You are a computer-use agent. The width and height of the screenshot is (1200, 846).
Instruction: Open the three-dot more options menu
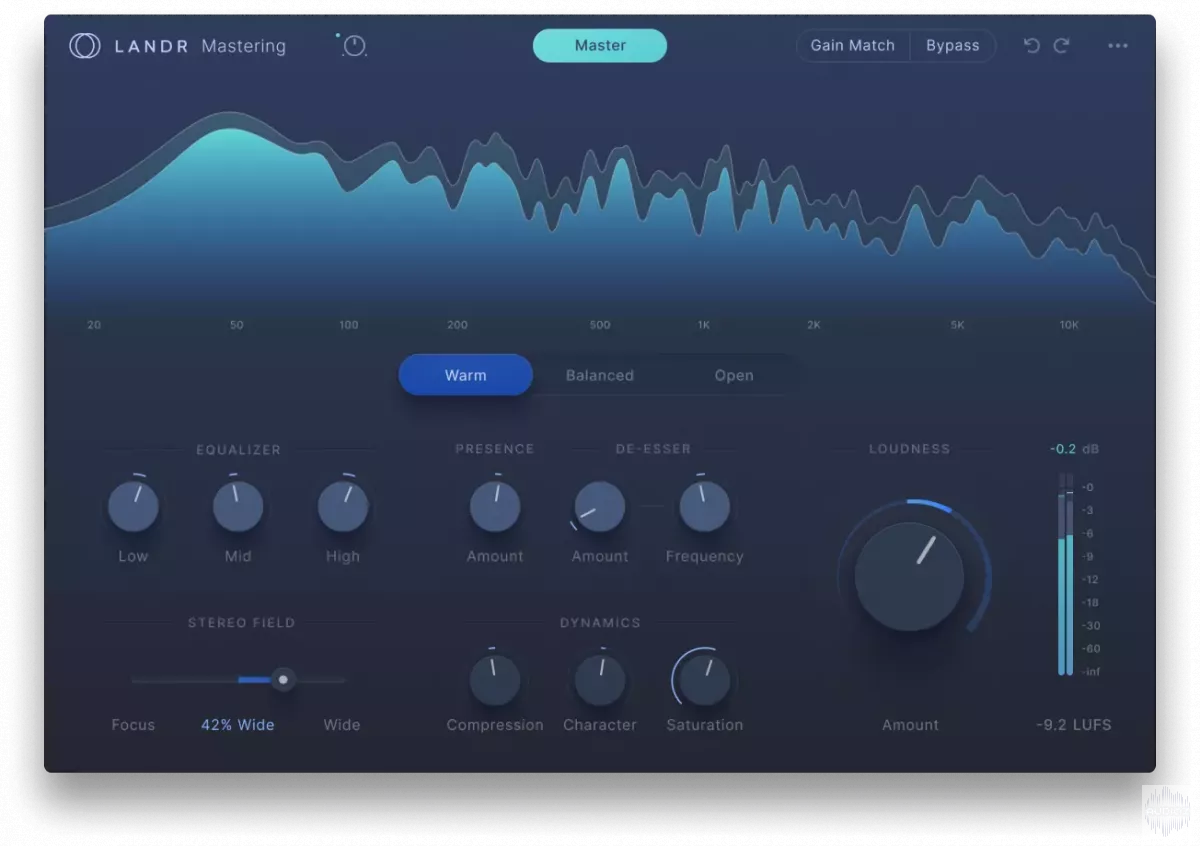(x=1118, y=46)
